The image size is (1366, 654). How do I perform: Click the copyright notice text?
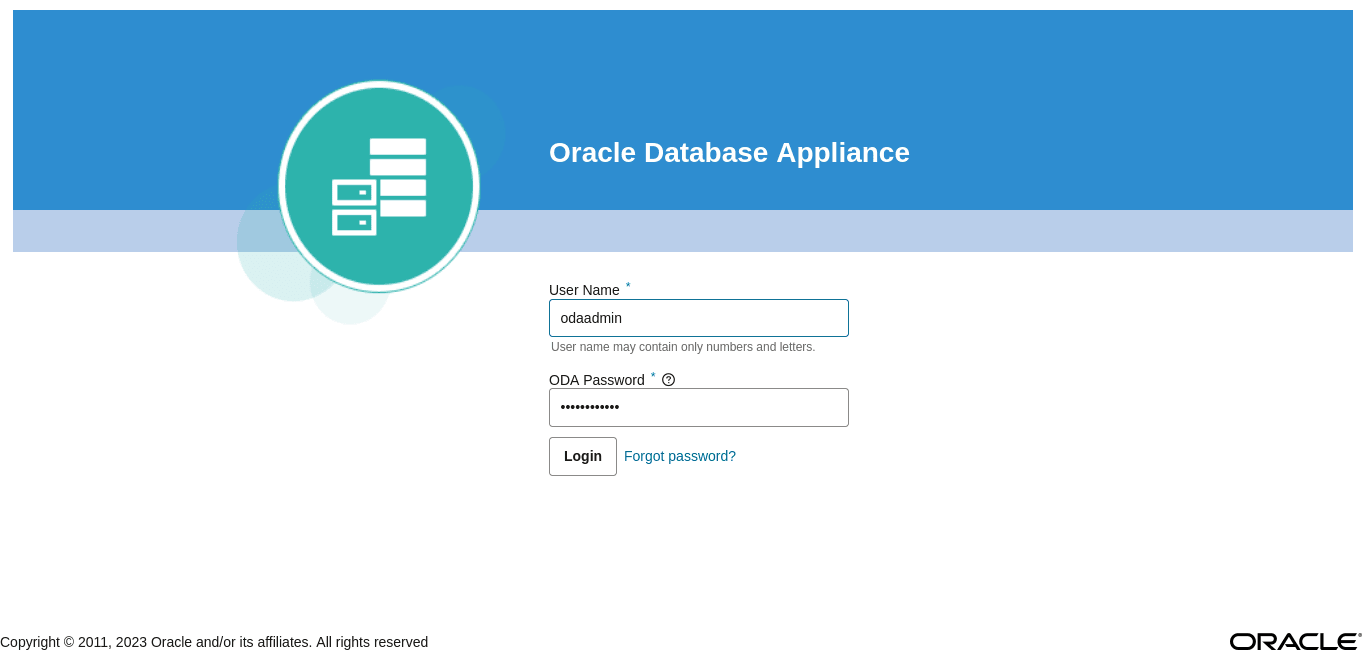(214, 641)
